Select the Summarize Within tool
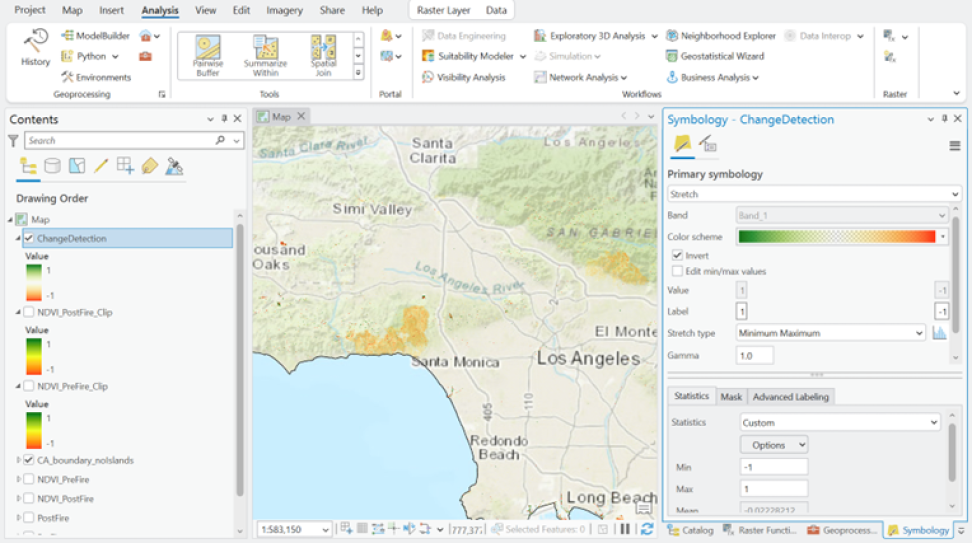 pyautogui.click(x=265, y=56)
